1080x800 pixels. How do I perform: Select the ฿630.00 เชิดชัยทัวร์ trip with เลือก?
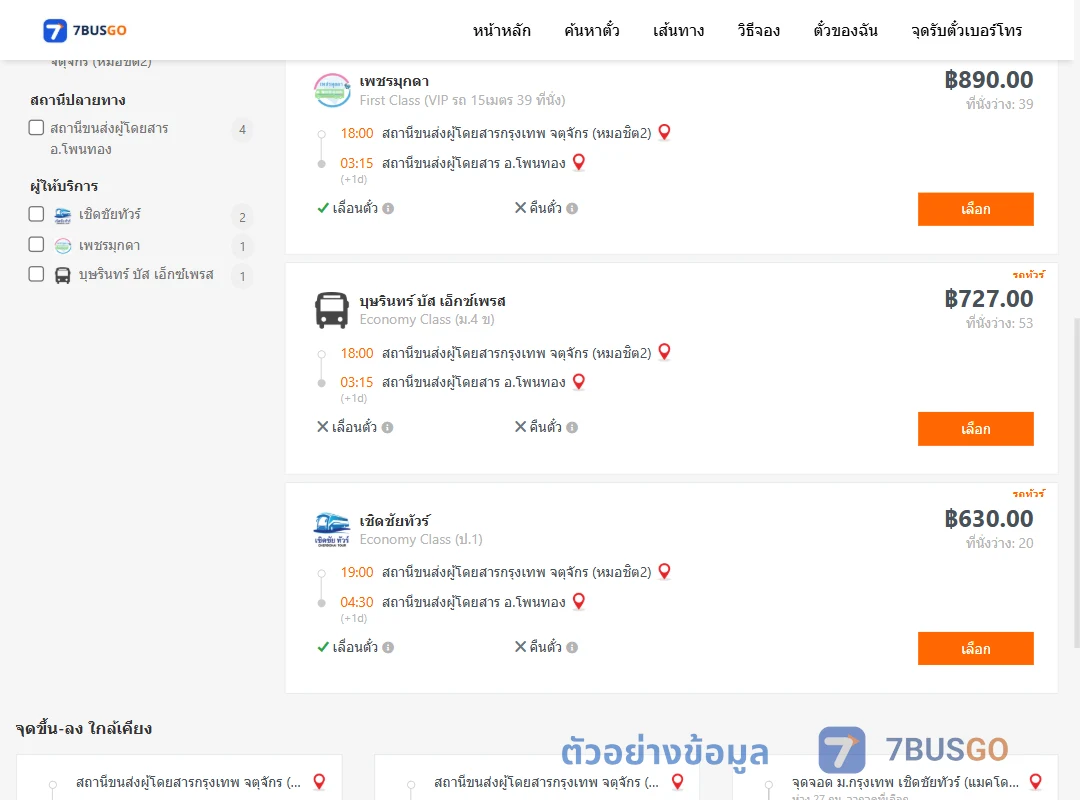tap(975, 648)
